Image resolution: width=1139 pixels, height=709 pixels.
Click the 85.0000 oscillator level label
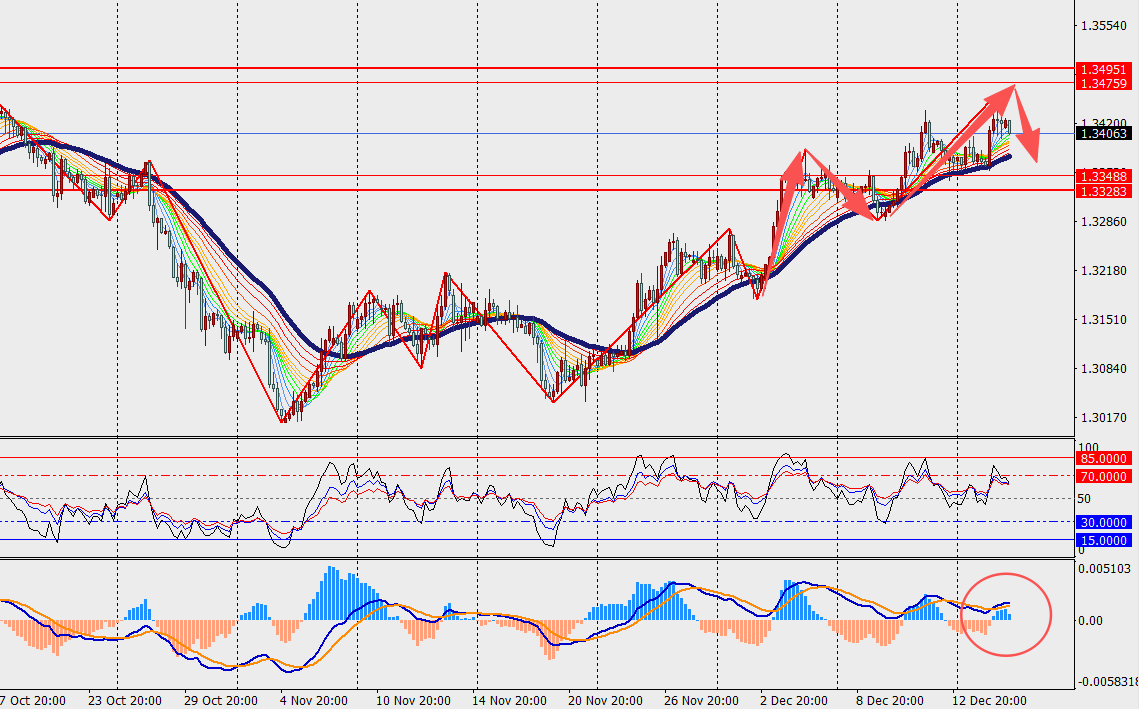click(1105, 458)
